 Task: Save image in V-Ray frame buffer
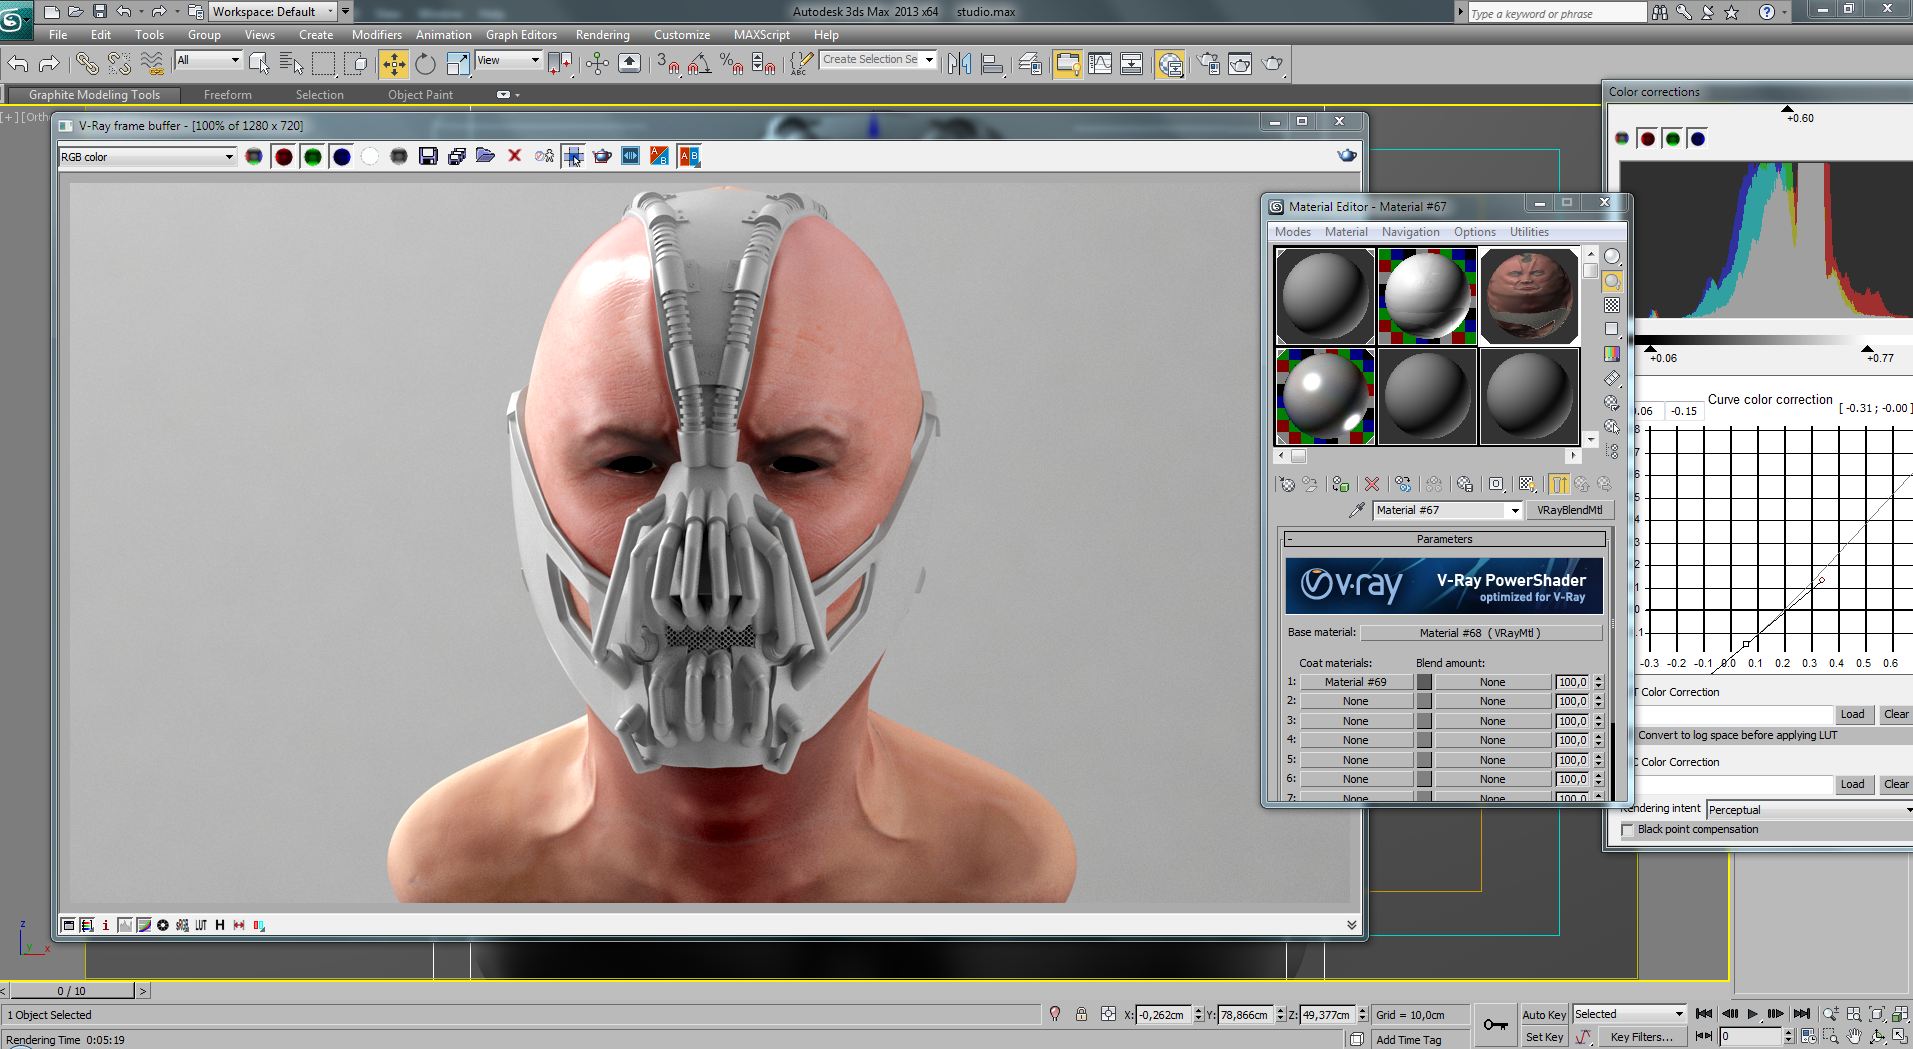428,156
